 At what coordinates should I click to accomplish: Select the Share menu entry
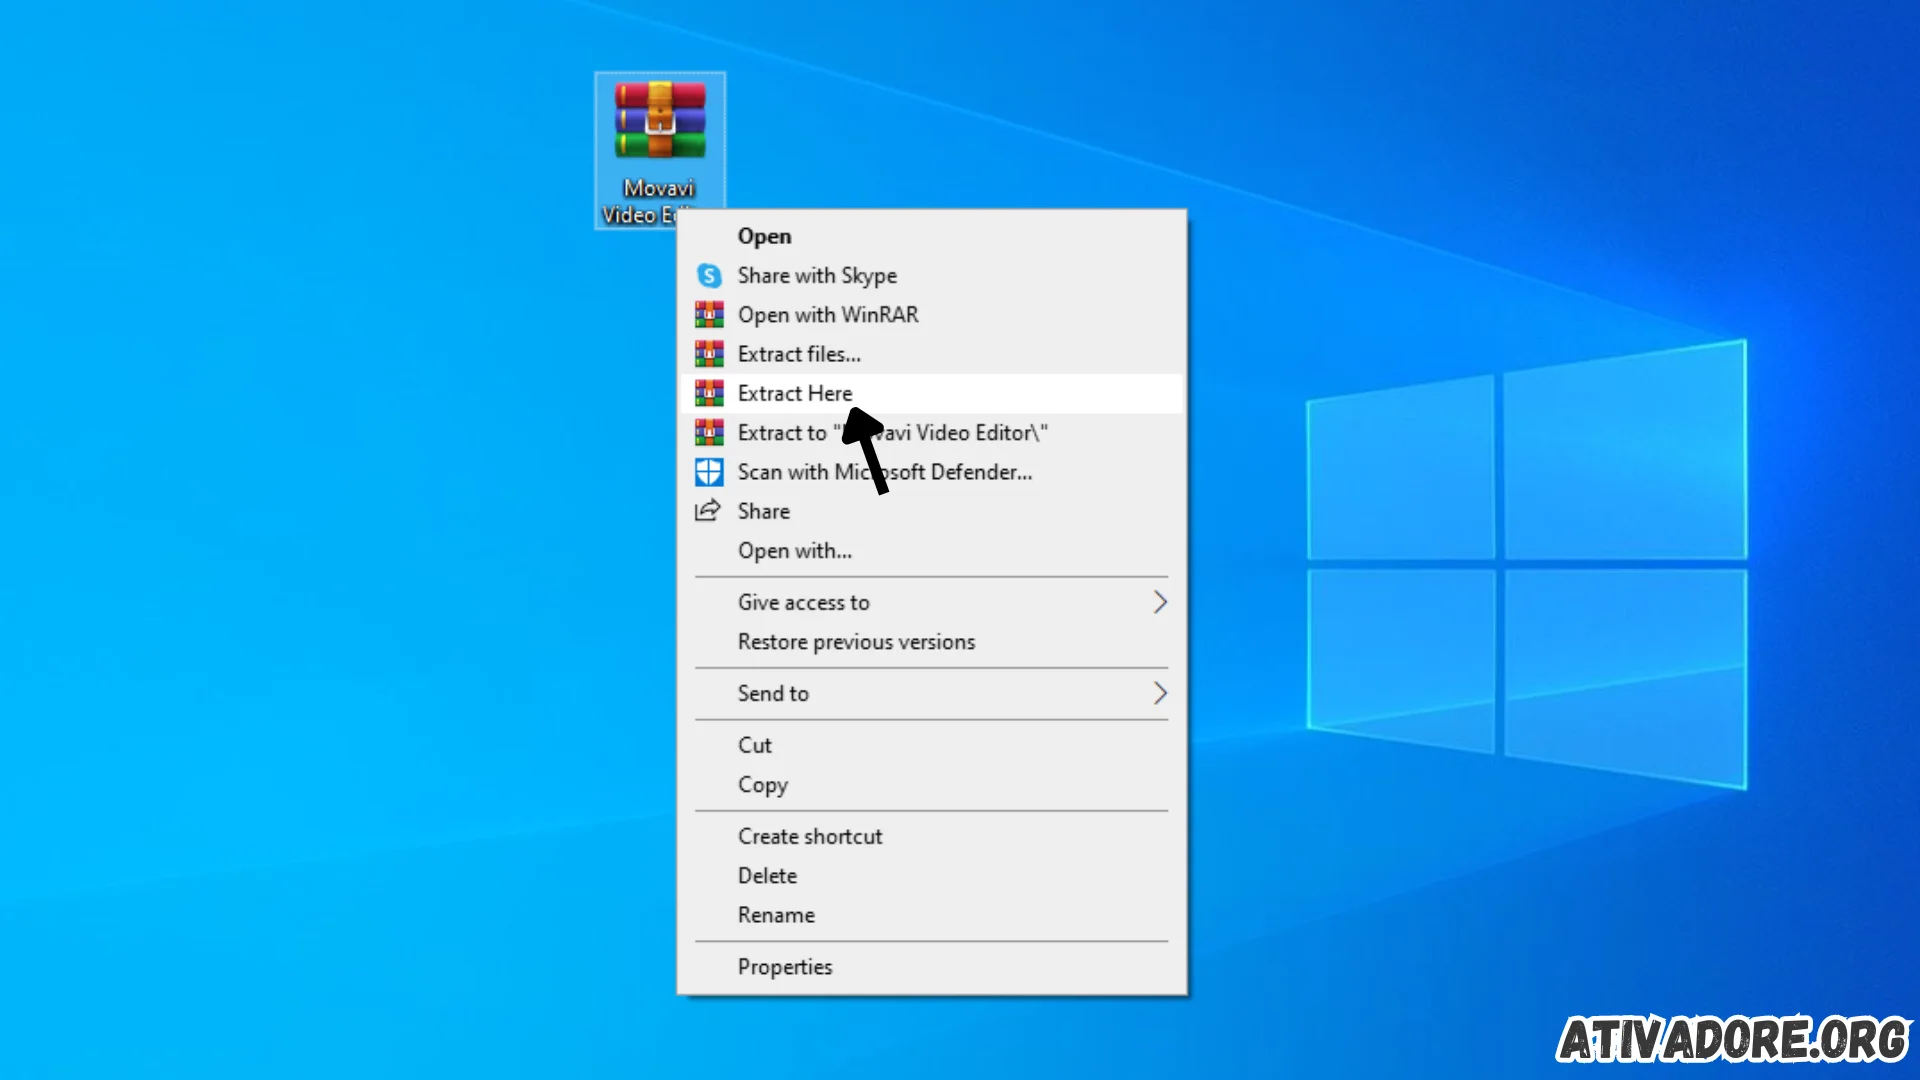[x=930, y=511]
